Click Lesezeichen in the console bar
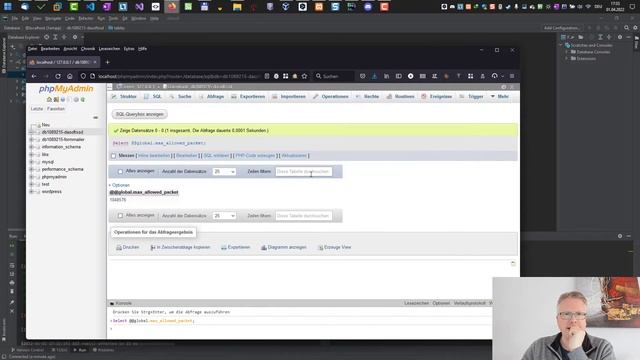 416,303
